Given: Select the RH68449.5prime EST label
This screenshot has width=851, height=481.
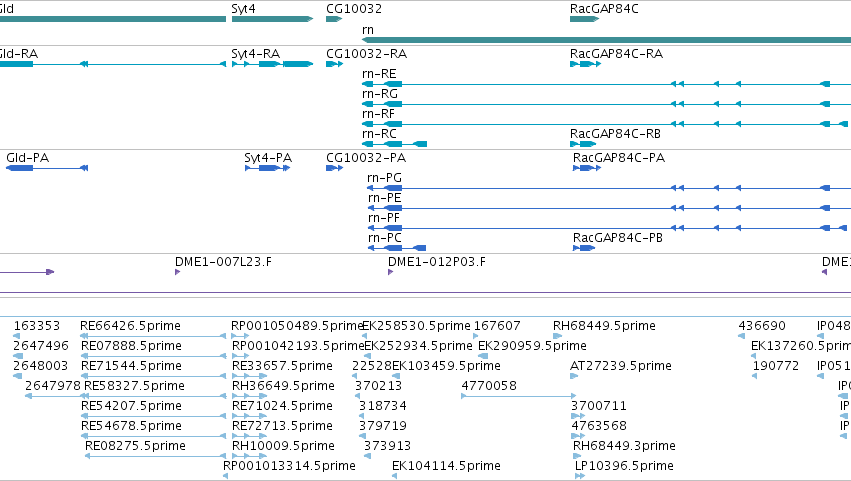Looking at the screenshot, I should [x=604, y=326].
